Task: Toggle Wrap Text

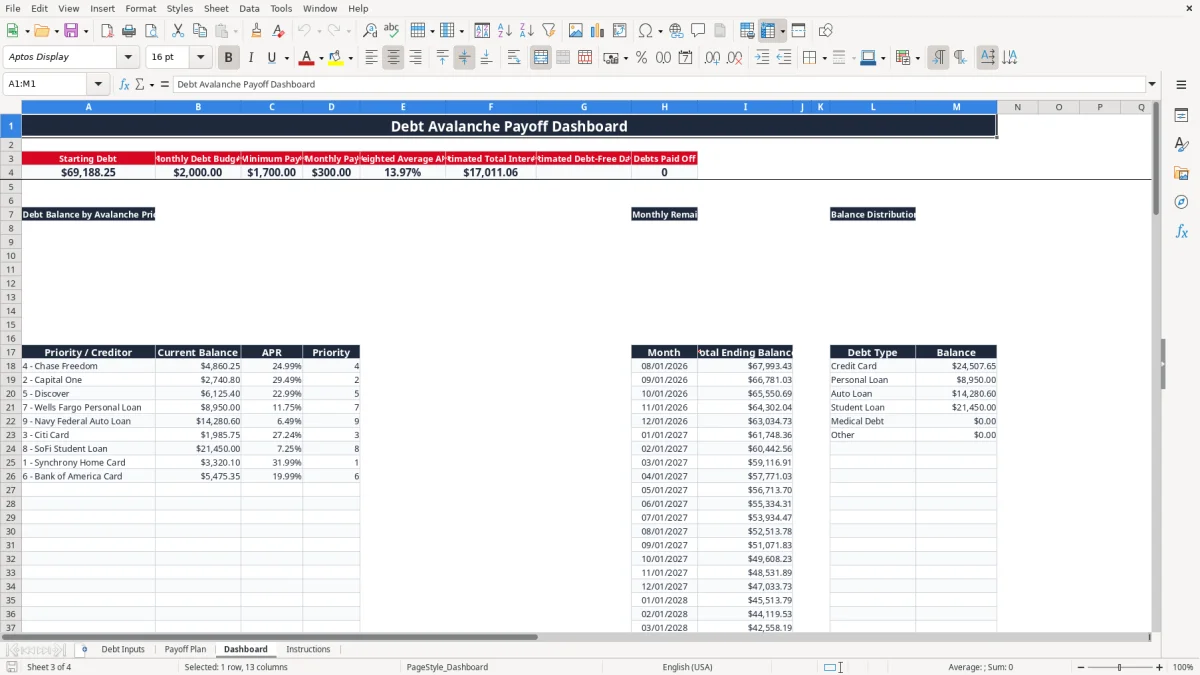Action: click(x=514, y=58)
